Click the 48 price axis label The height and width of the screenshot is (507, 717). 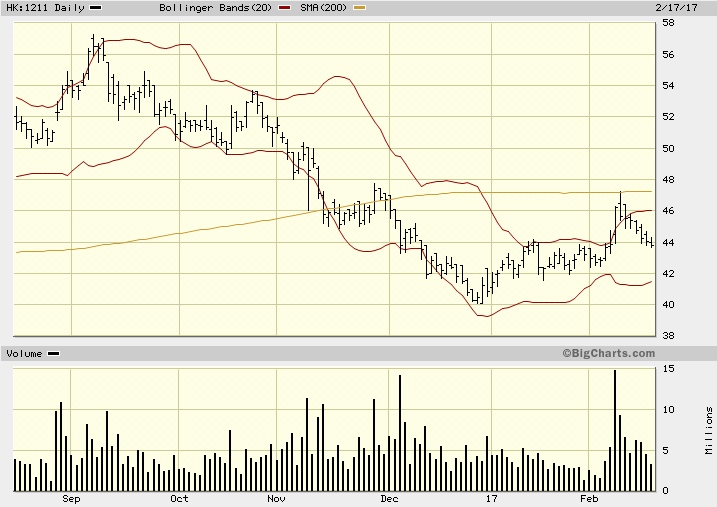coord(668,180)
